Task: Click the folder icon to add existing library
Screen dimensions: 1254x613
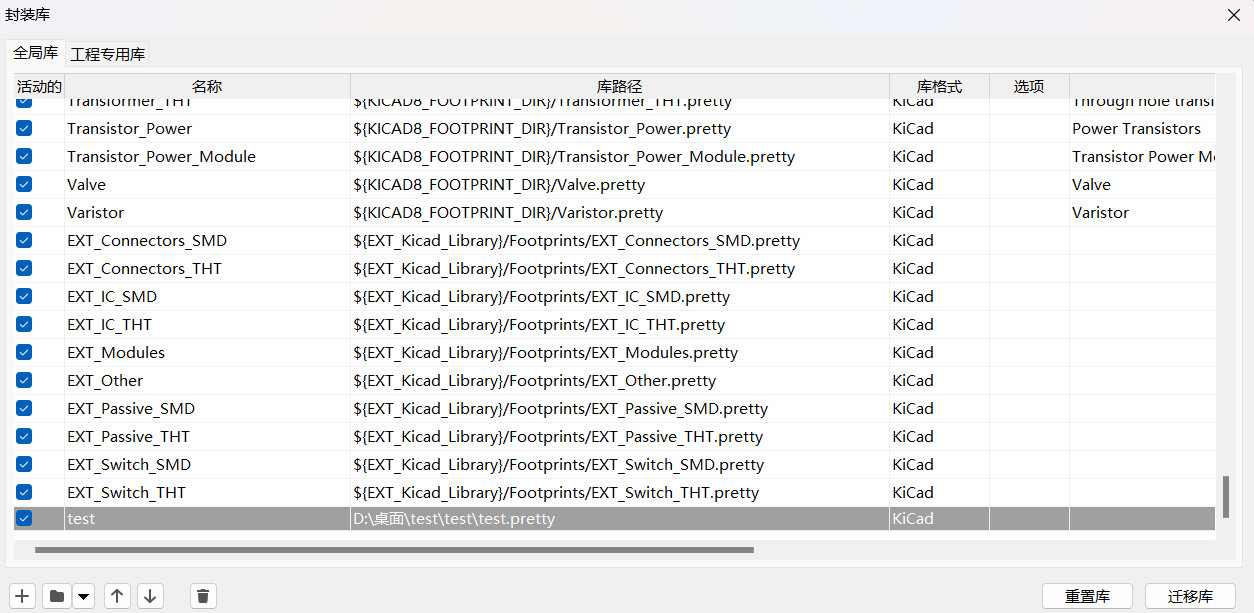Action: (x=57, y=596)
